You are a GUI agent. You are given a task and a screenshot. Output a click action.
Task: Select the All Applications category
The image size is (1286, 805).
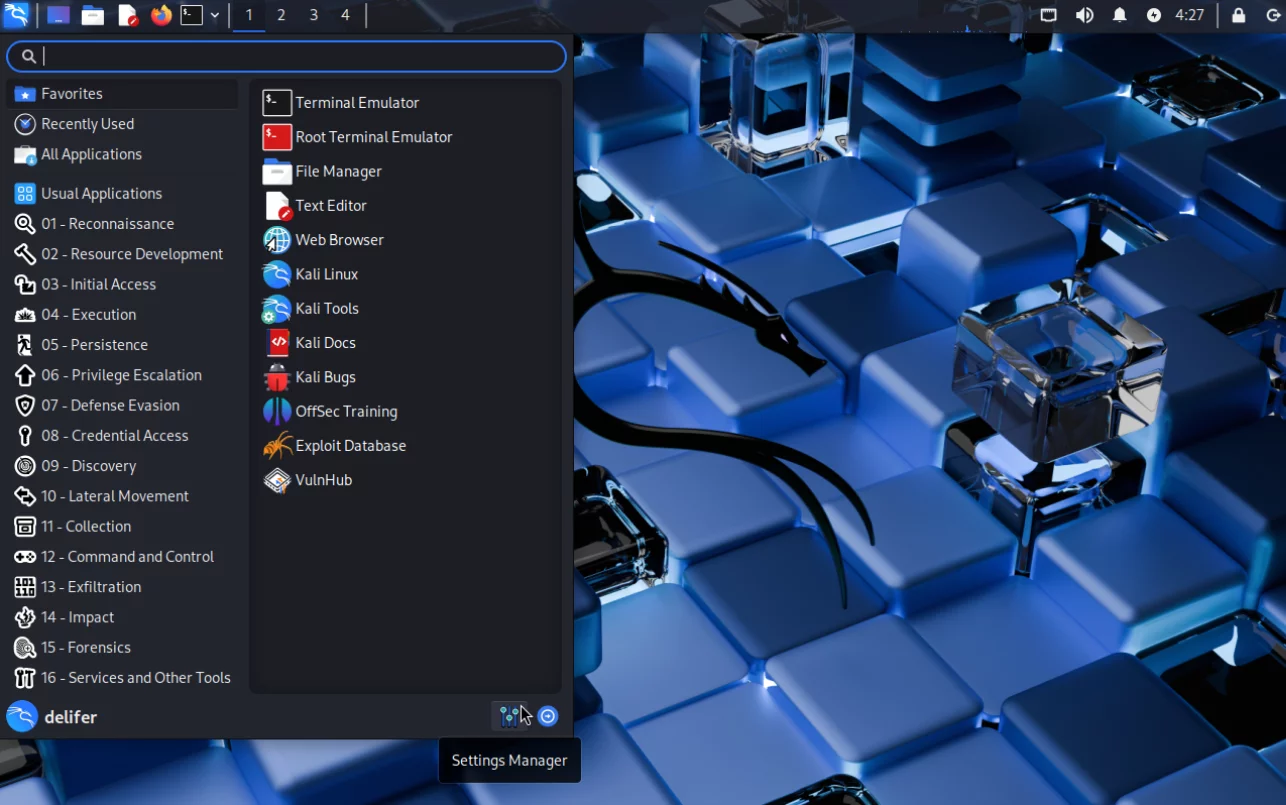point(91,154)
